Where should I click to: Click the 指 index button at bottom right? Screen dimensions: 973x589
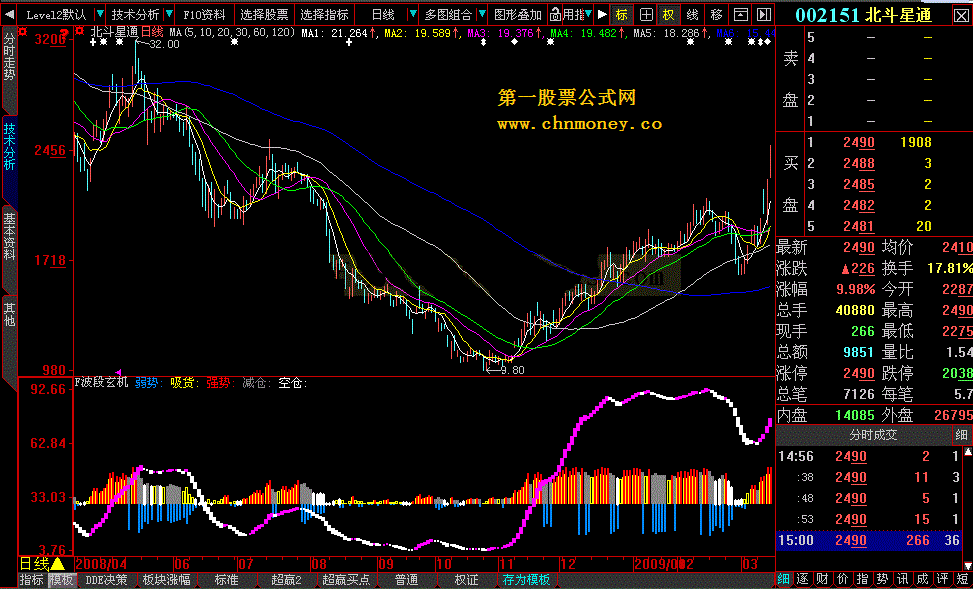coord(862,580)
